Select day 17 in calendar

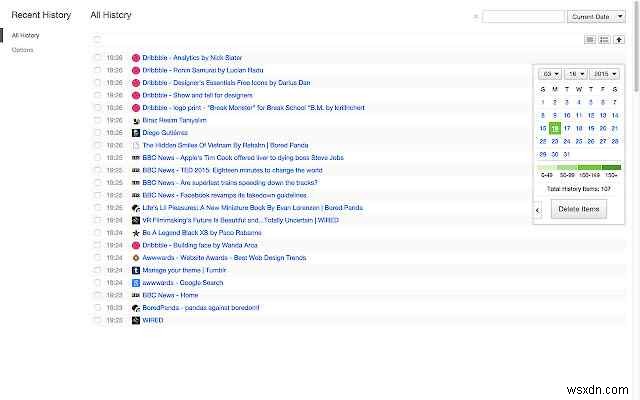click(567, 129)
